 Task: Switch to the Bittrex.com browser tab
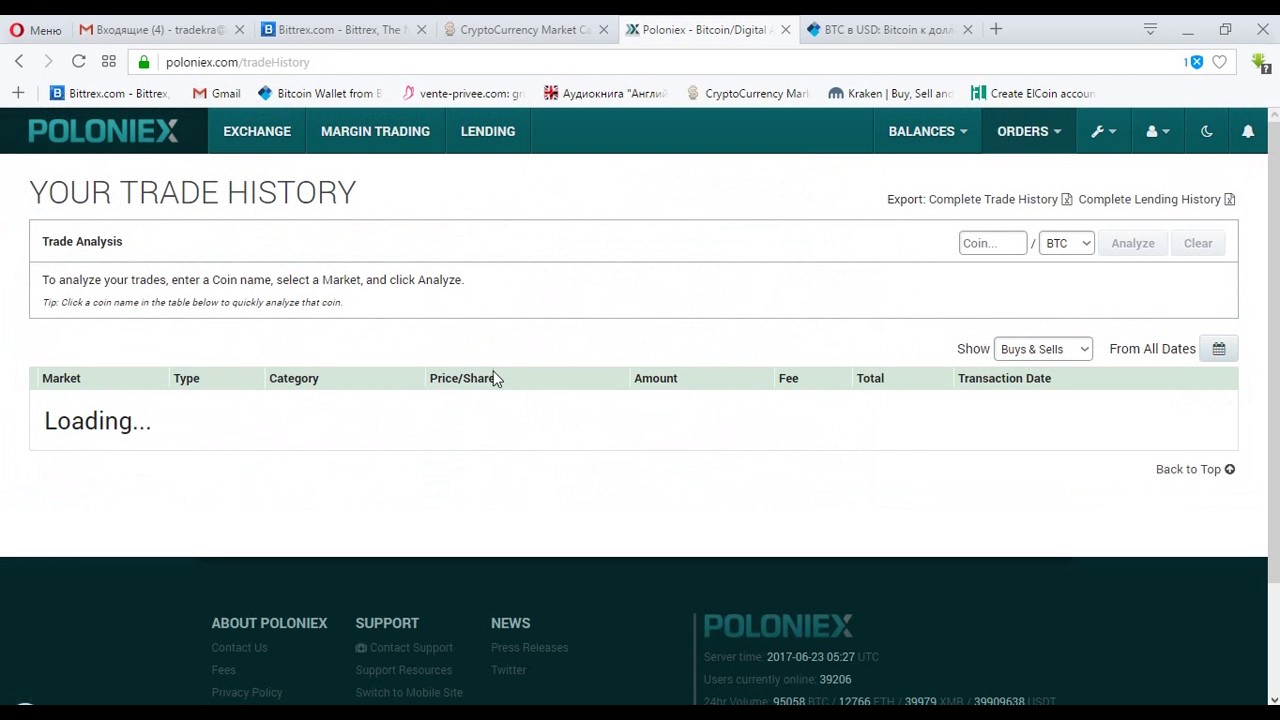(x=344, y=30)
